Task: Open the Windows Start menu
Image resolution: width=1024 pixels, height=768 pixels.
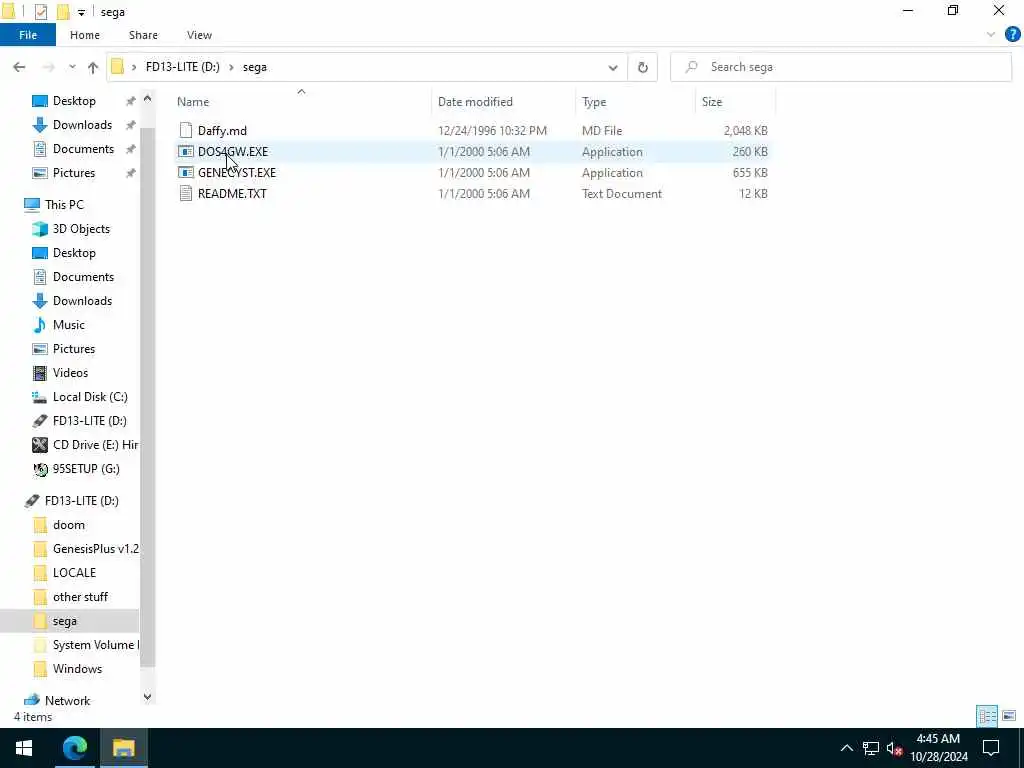Action: pos(24,748)
